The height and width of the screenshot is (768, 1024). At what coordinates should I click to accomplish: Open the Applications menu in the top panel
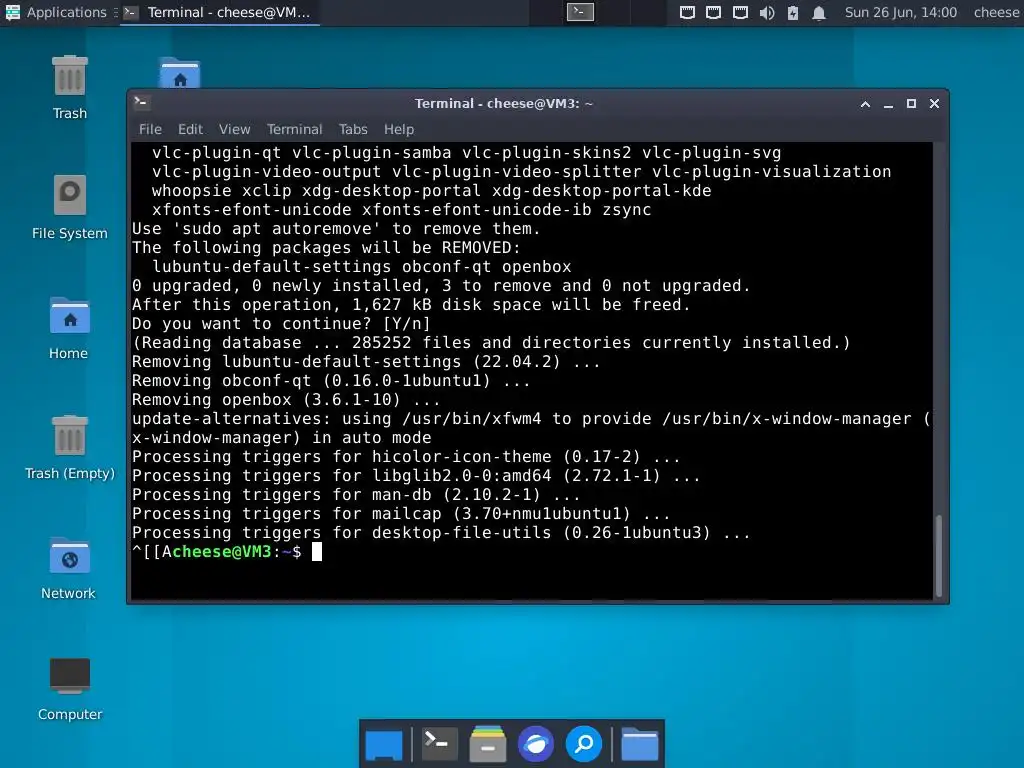(x=56, y=12)
